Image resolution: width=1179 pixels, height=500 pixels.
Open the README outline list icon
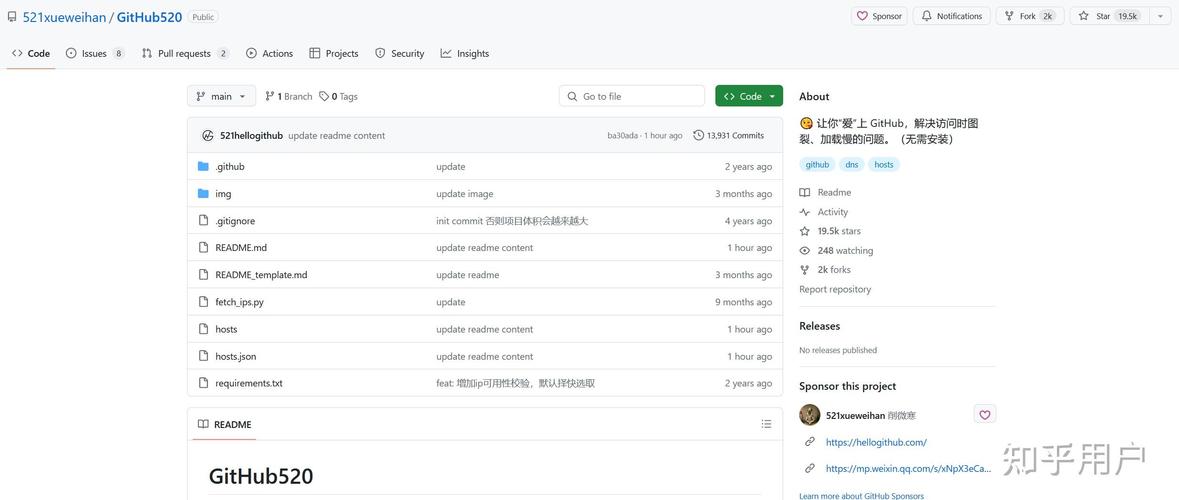click(x=766, y=424)
